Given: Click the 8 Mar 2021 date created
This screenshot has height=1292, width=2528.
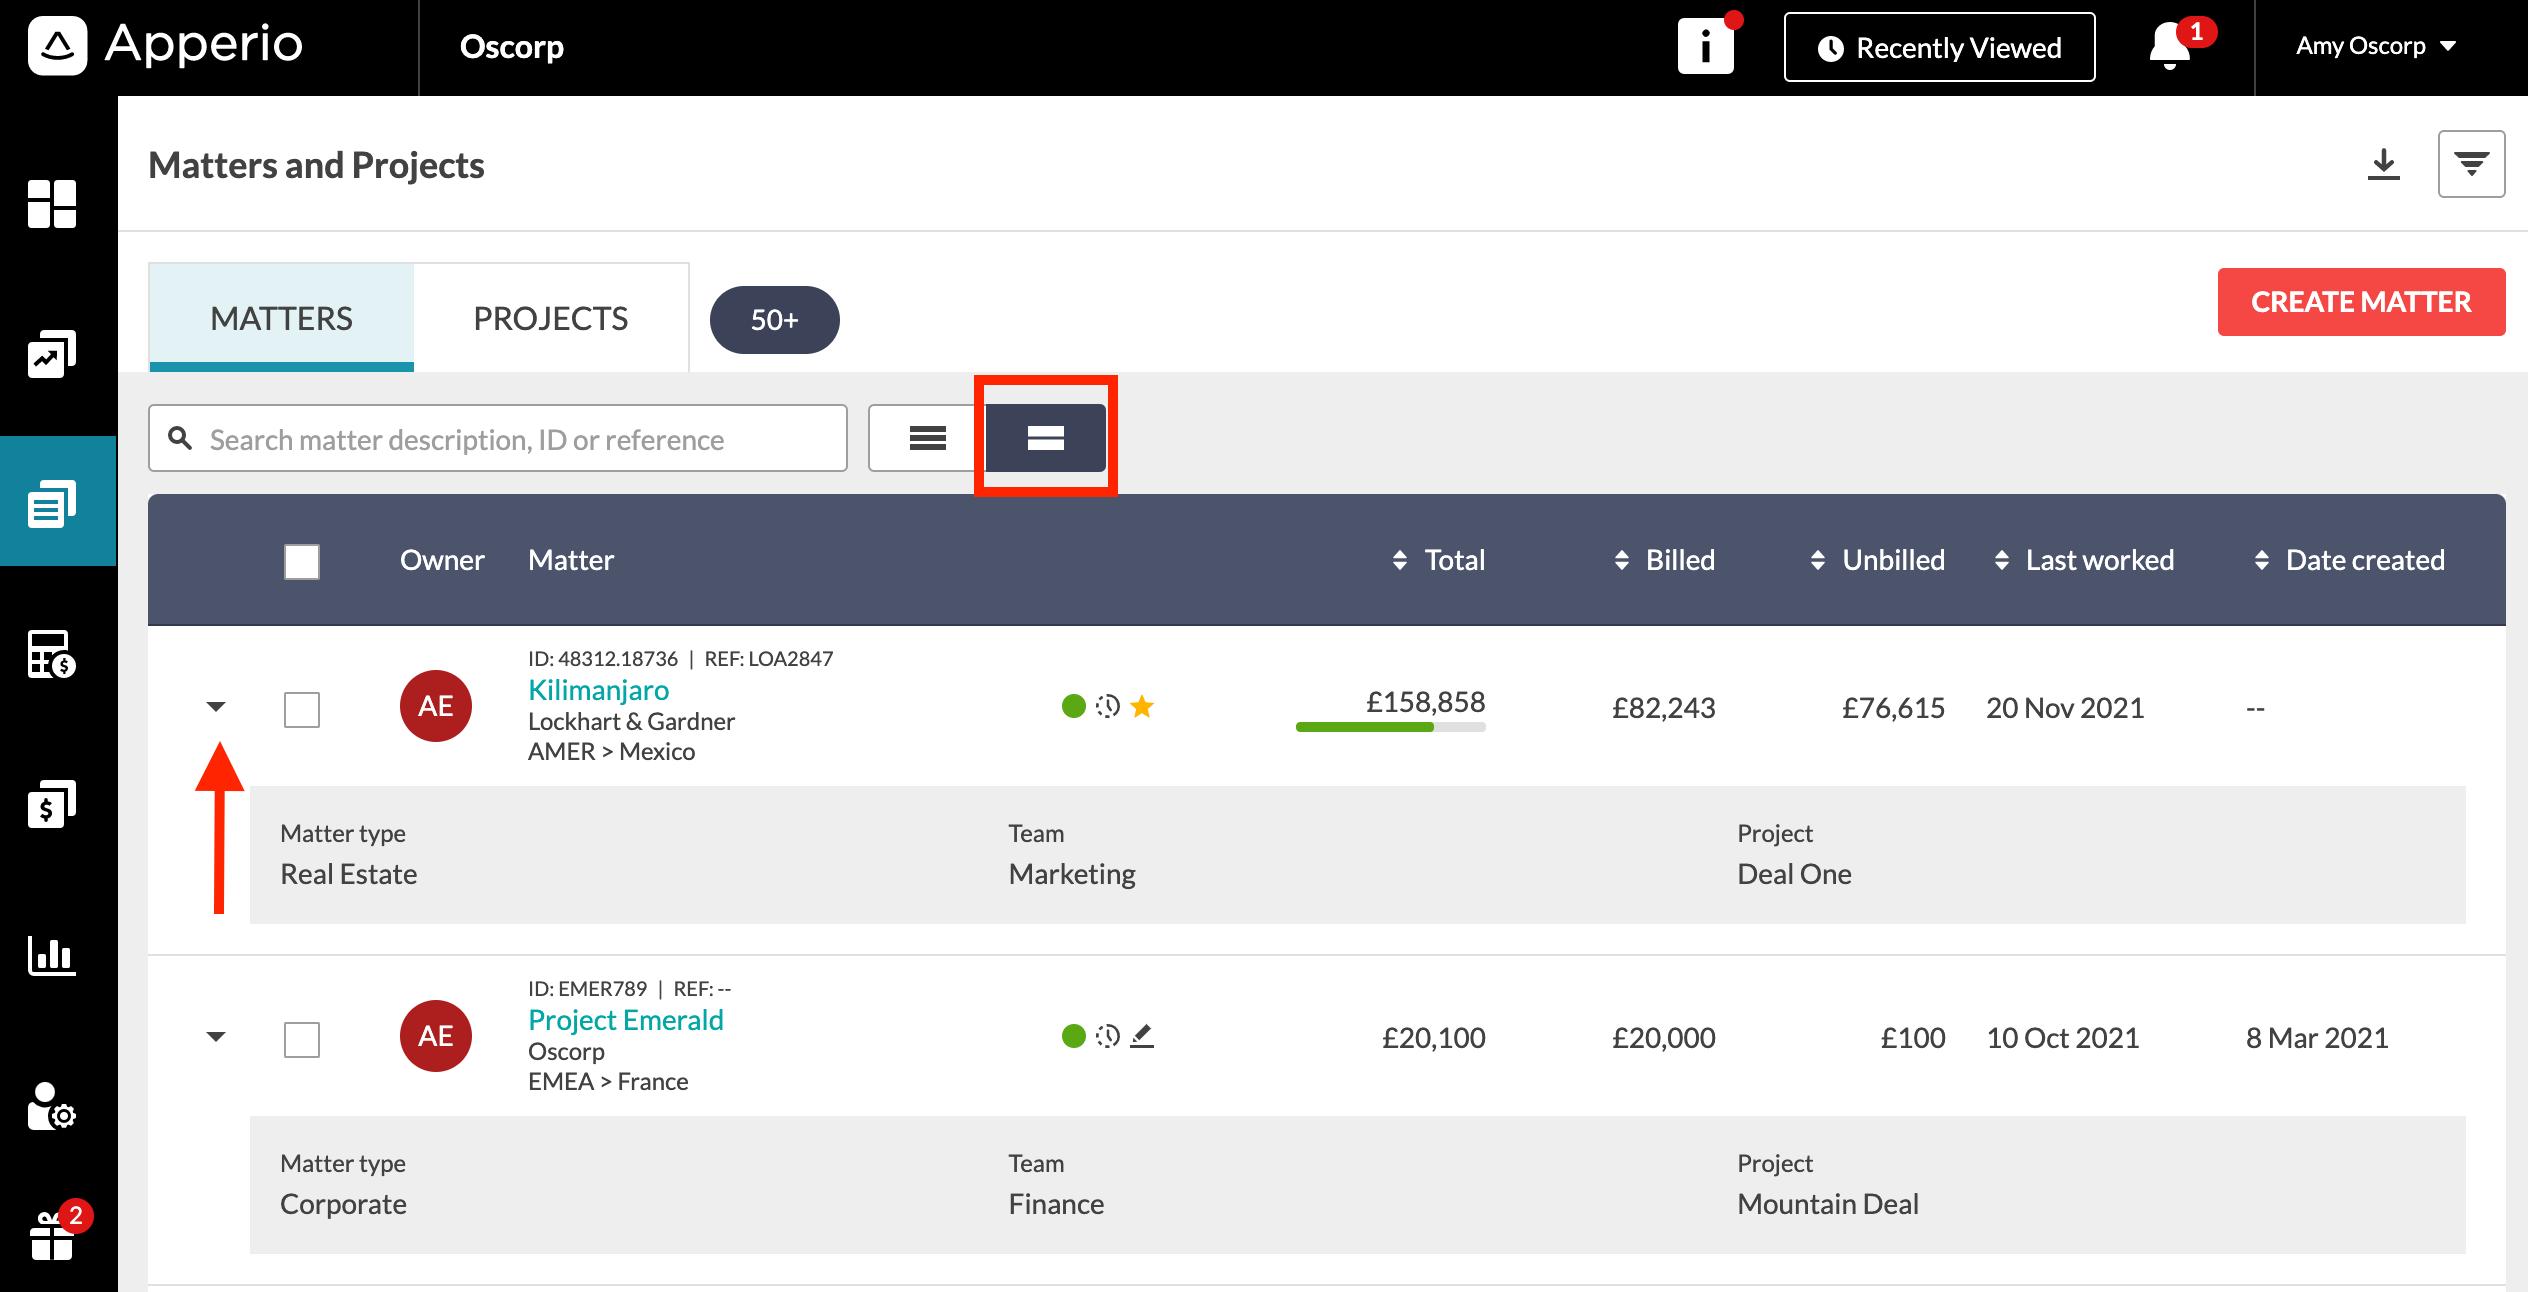Looking at the screenshot, I should coord(2317,1038).
